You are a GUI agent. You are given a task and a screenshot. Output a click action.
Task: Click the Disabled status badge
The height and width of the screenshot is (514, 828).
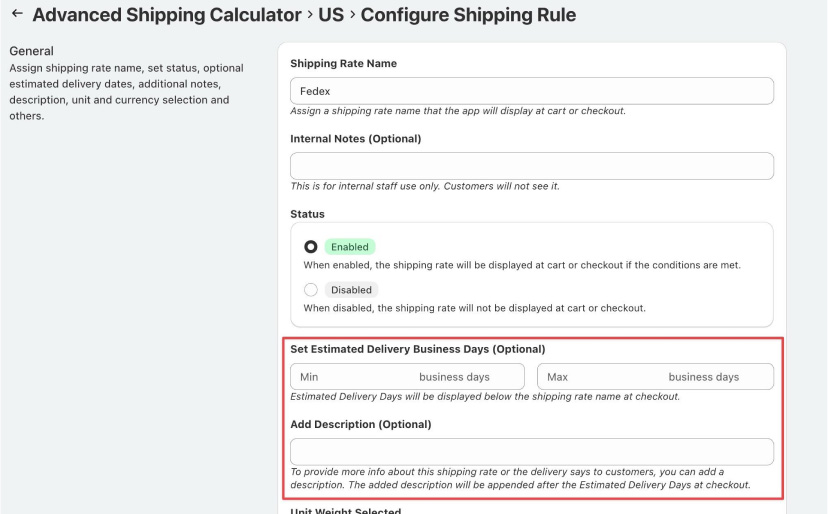351,289
